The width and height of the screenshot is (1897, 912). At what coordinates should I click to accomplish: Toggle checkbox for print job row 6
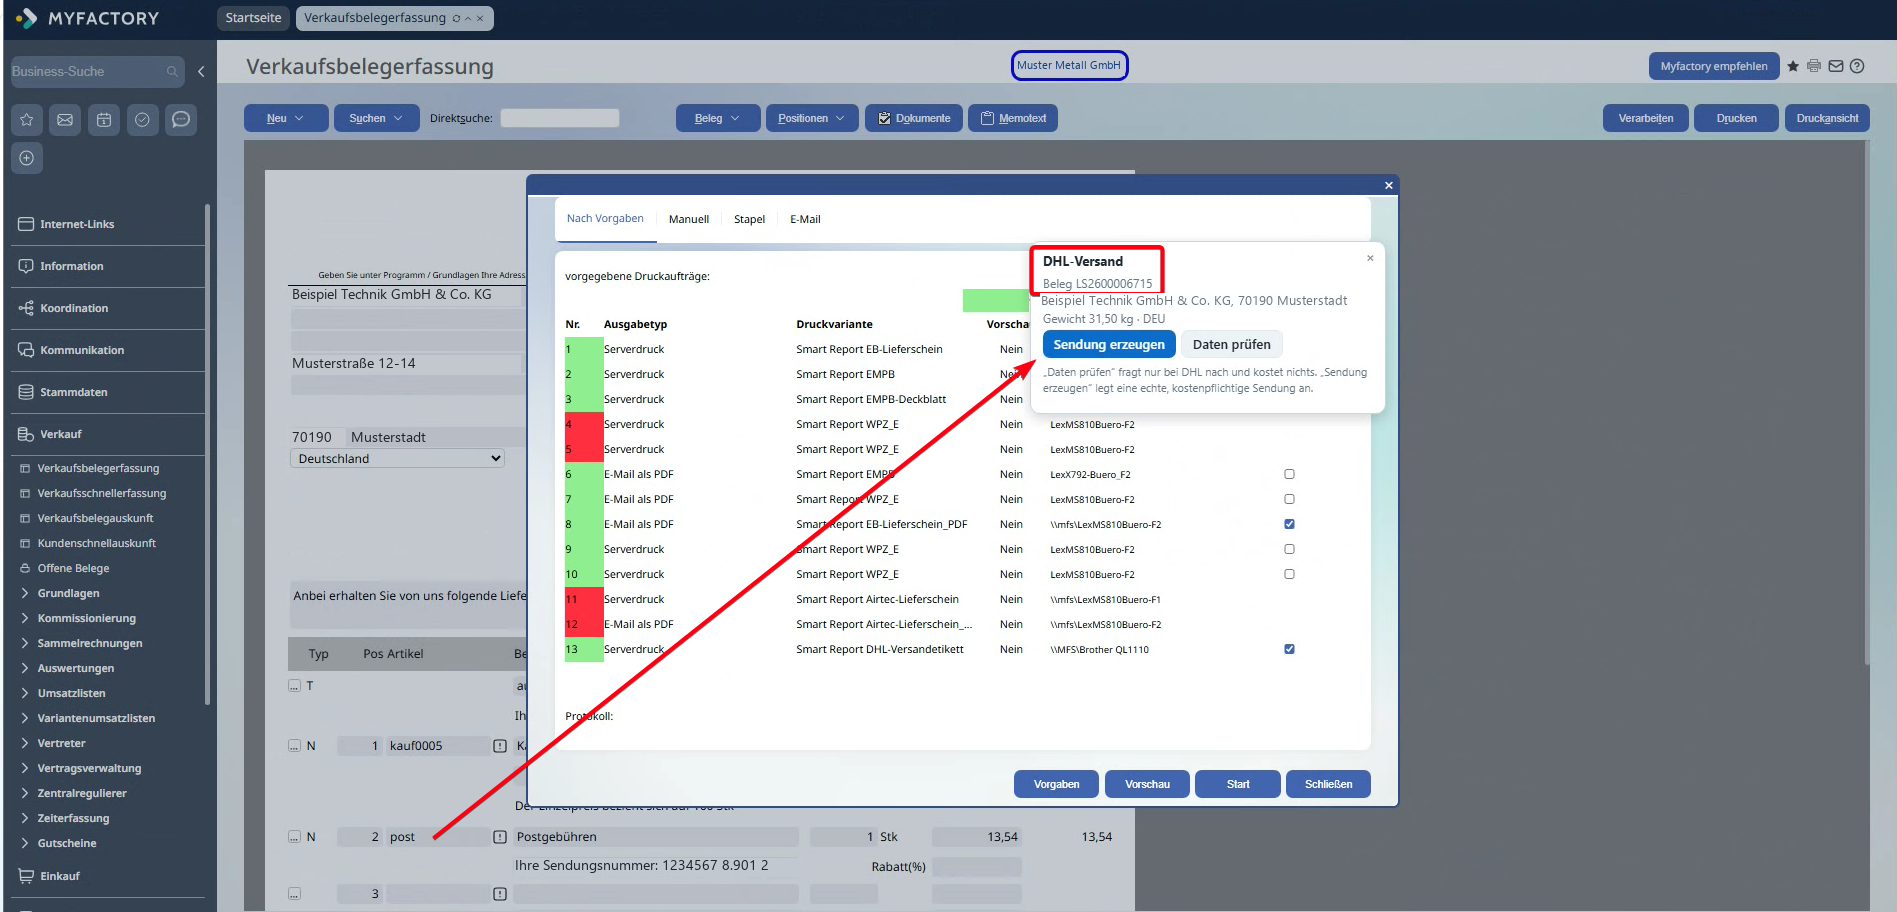click(x=1289, y=474)
